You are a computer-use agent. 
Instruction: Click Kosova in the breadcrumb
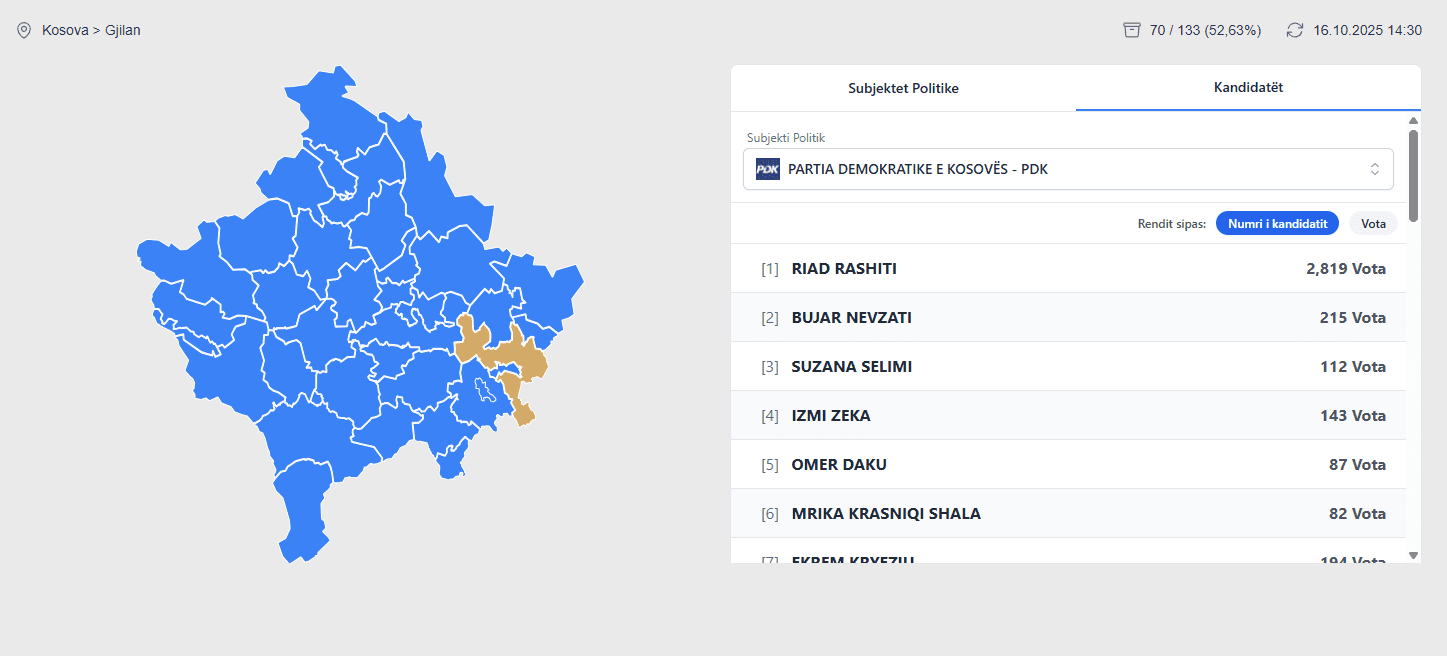coord(65,31)
